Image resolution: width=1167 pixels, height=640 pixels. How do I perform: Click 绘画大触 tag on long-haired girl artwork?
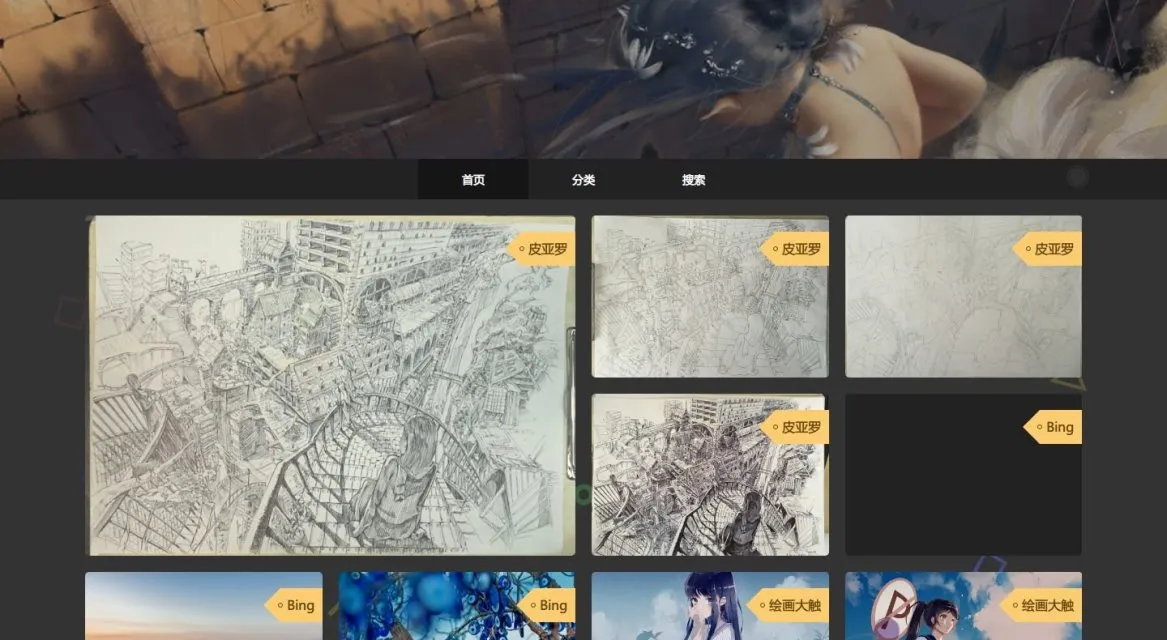795,605
